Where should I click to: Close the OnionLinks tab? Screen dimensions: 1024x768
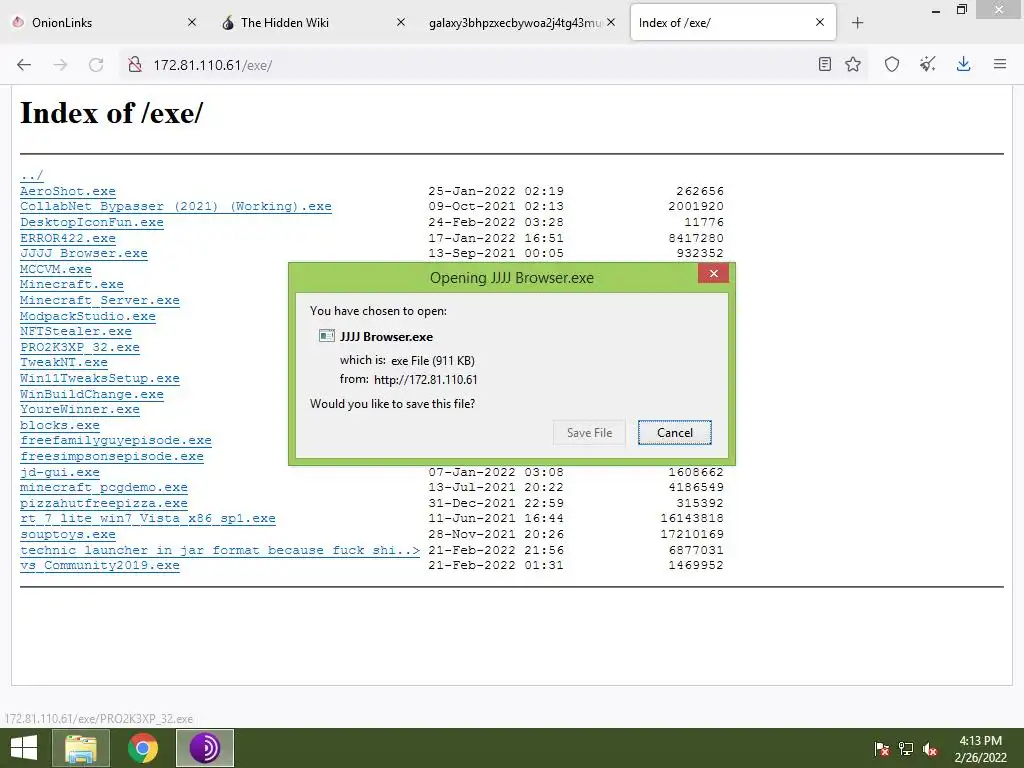click(192, 22)
